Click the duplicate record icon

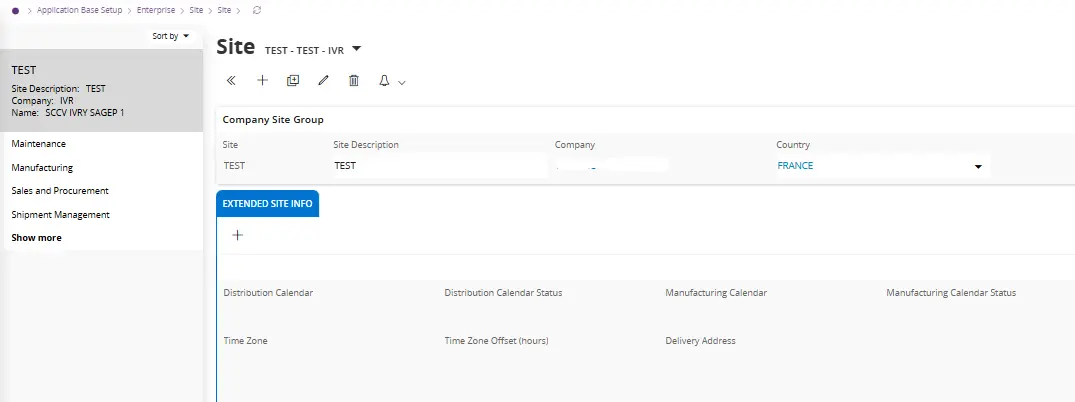[x=292, y=81]
